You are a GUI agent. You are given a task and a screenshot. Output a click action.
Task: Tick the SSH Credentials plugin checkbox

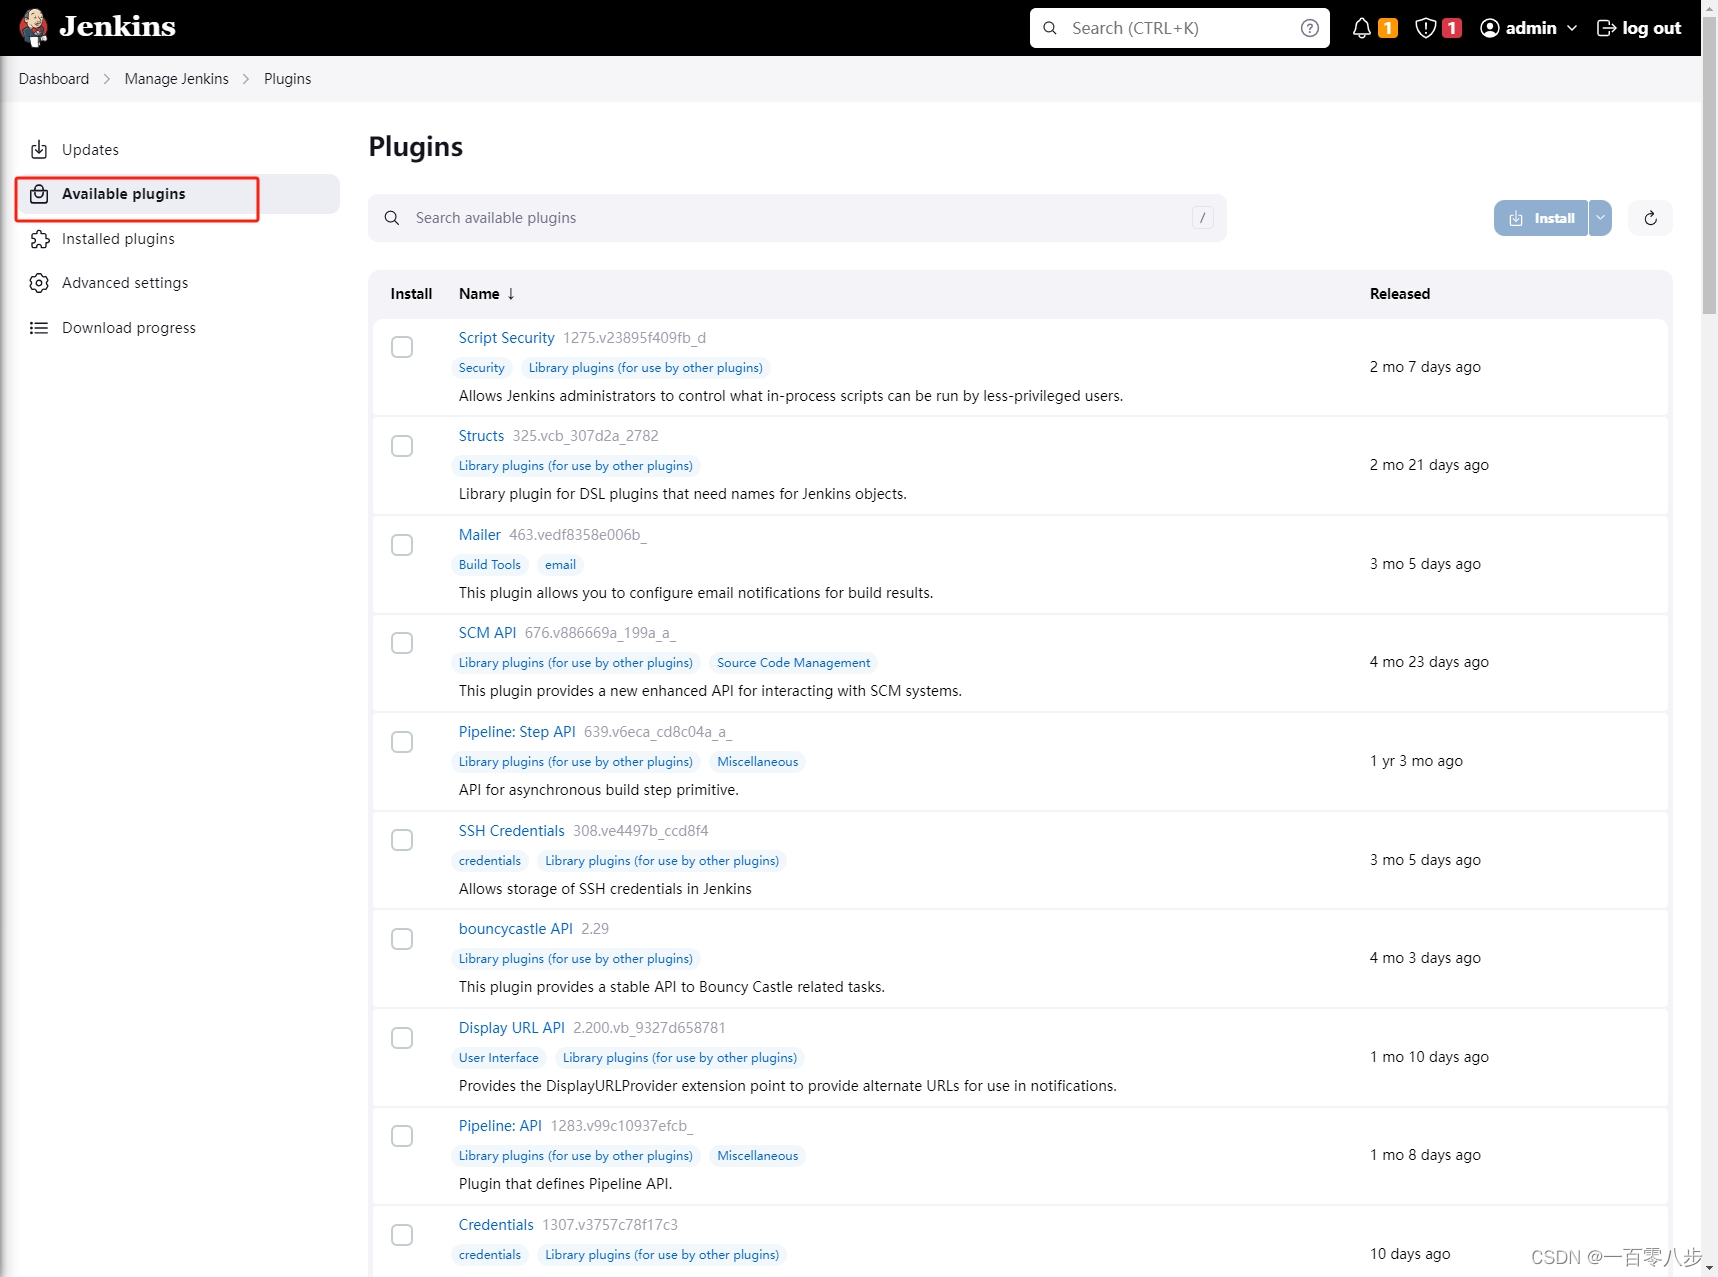402,840
